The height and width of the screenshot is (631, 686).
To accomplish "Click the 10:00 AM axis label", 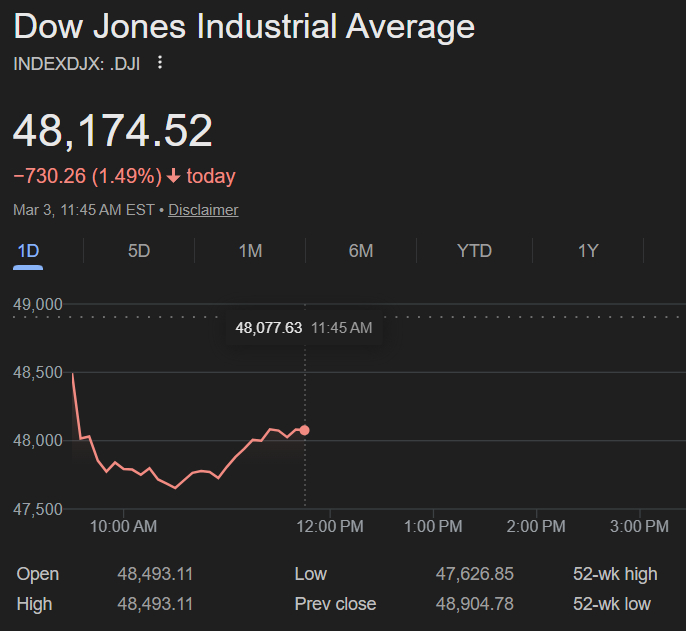I will (123, 526).
